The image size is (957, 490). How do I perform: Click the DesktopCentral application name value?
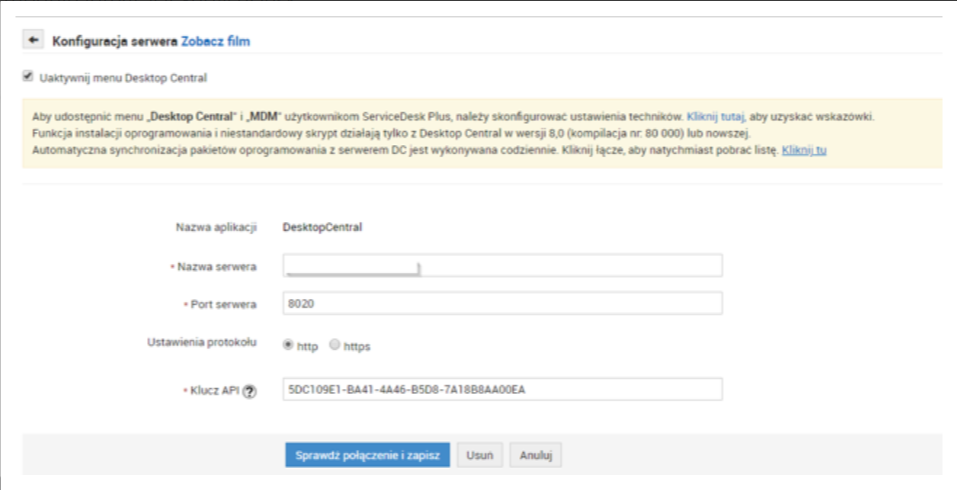[322, 227]
